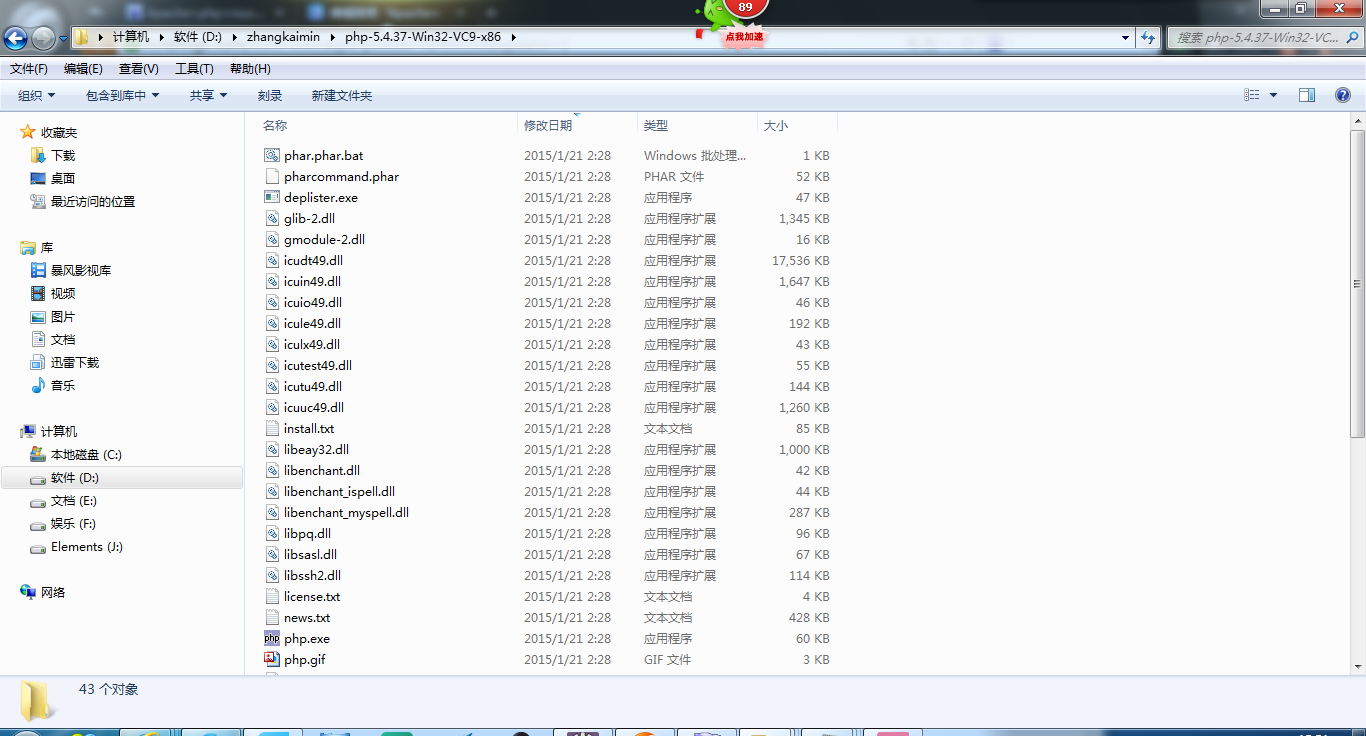This screenshot has width=1366, height=736.
Task: Select the file license.txt
Action: tap(312, 596)
